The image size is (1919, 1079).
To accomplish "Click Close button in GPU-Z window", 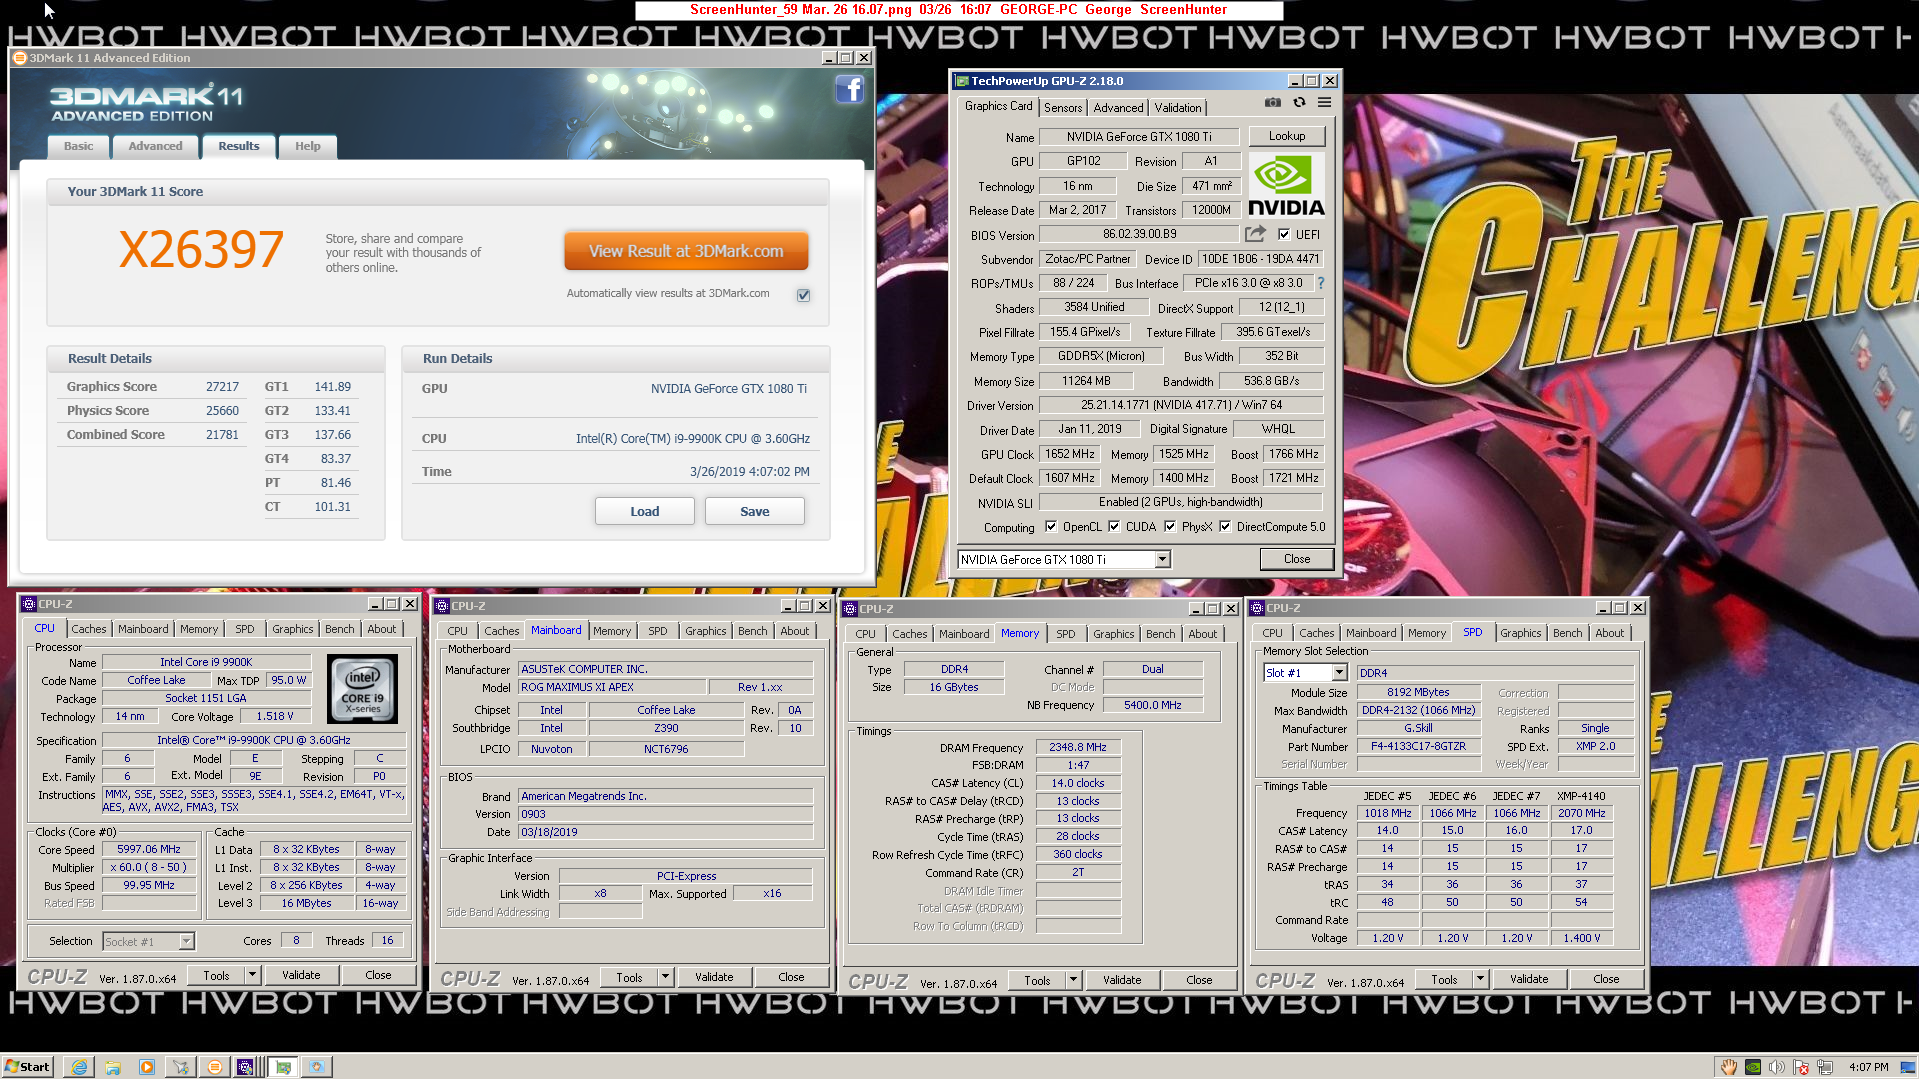I will point(1297,559).
